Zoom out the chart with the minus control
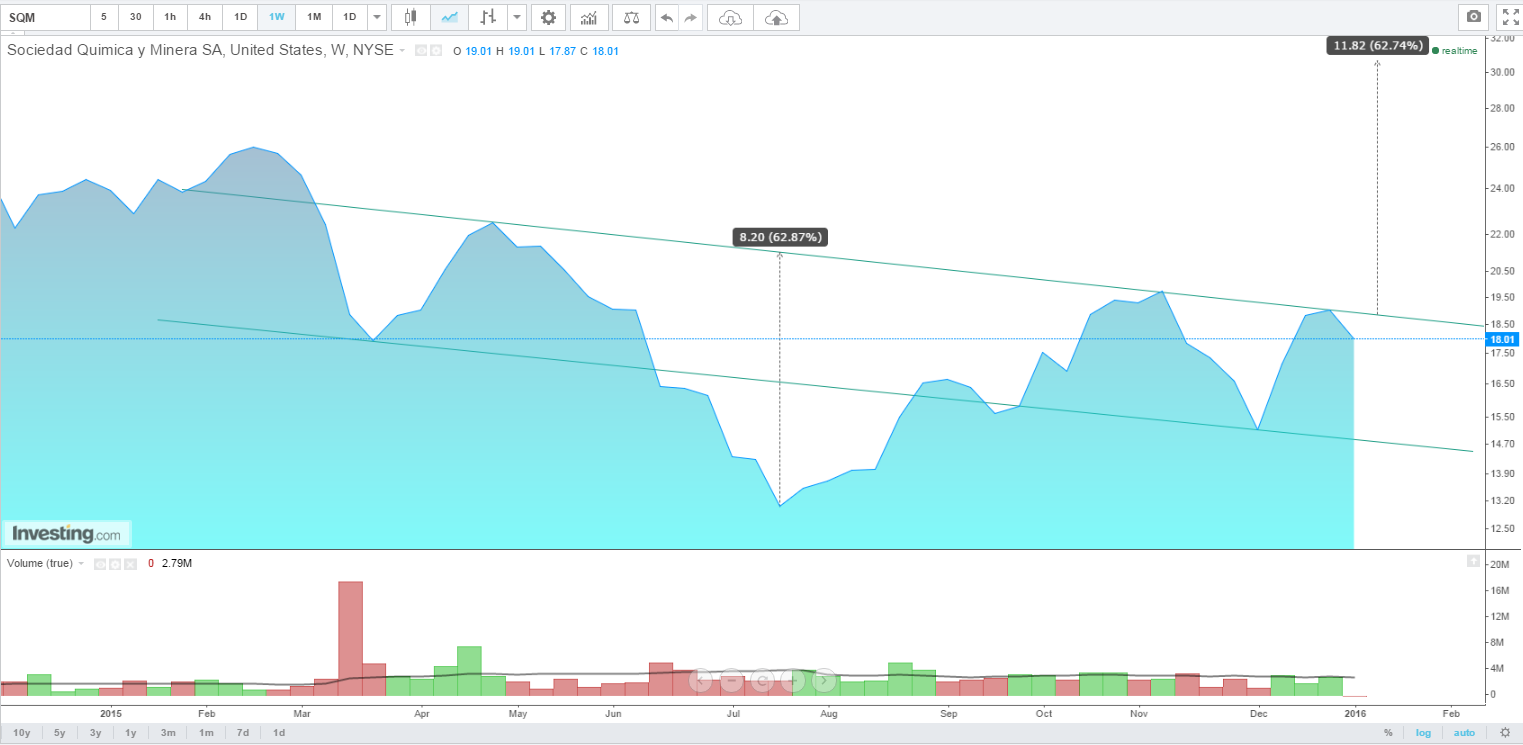This screenshot has height=745, width=1523. [732, 681]
